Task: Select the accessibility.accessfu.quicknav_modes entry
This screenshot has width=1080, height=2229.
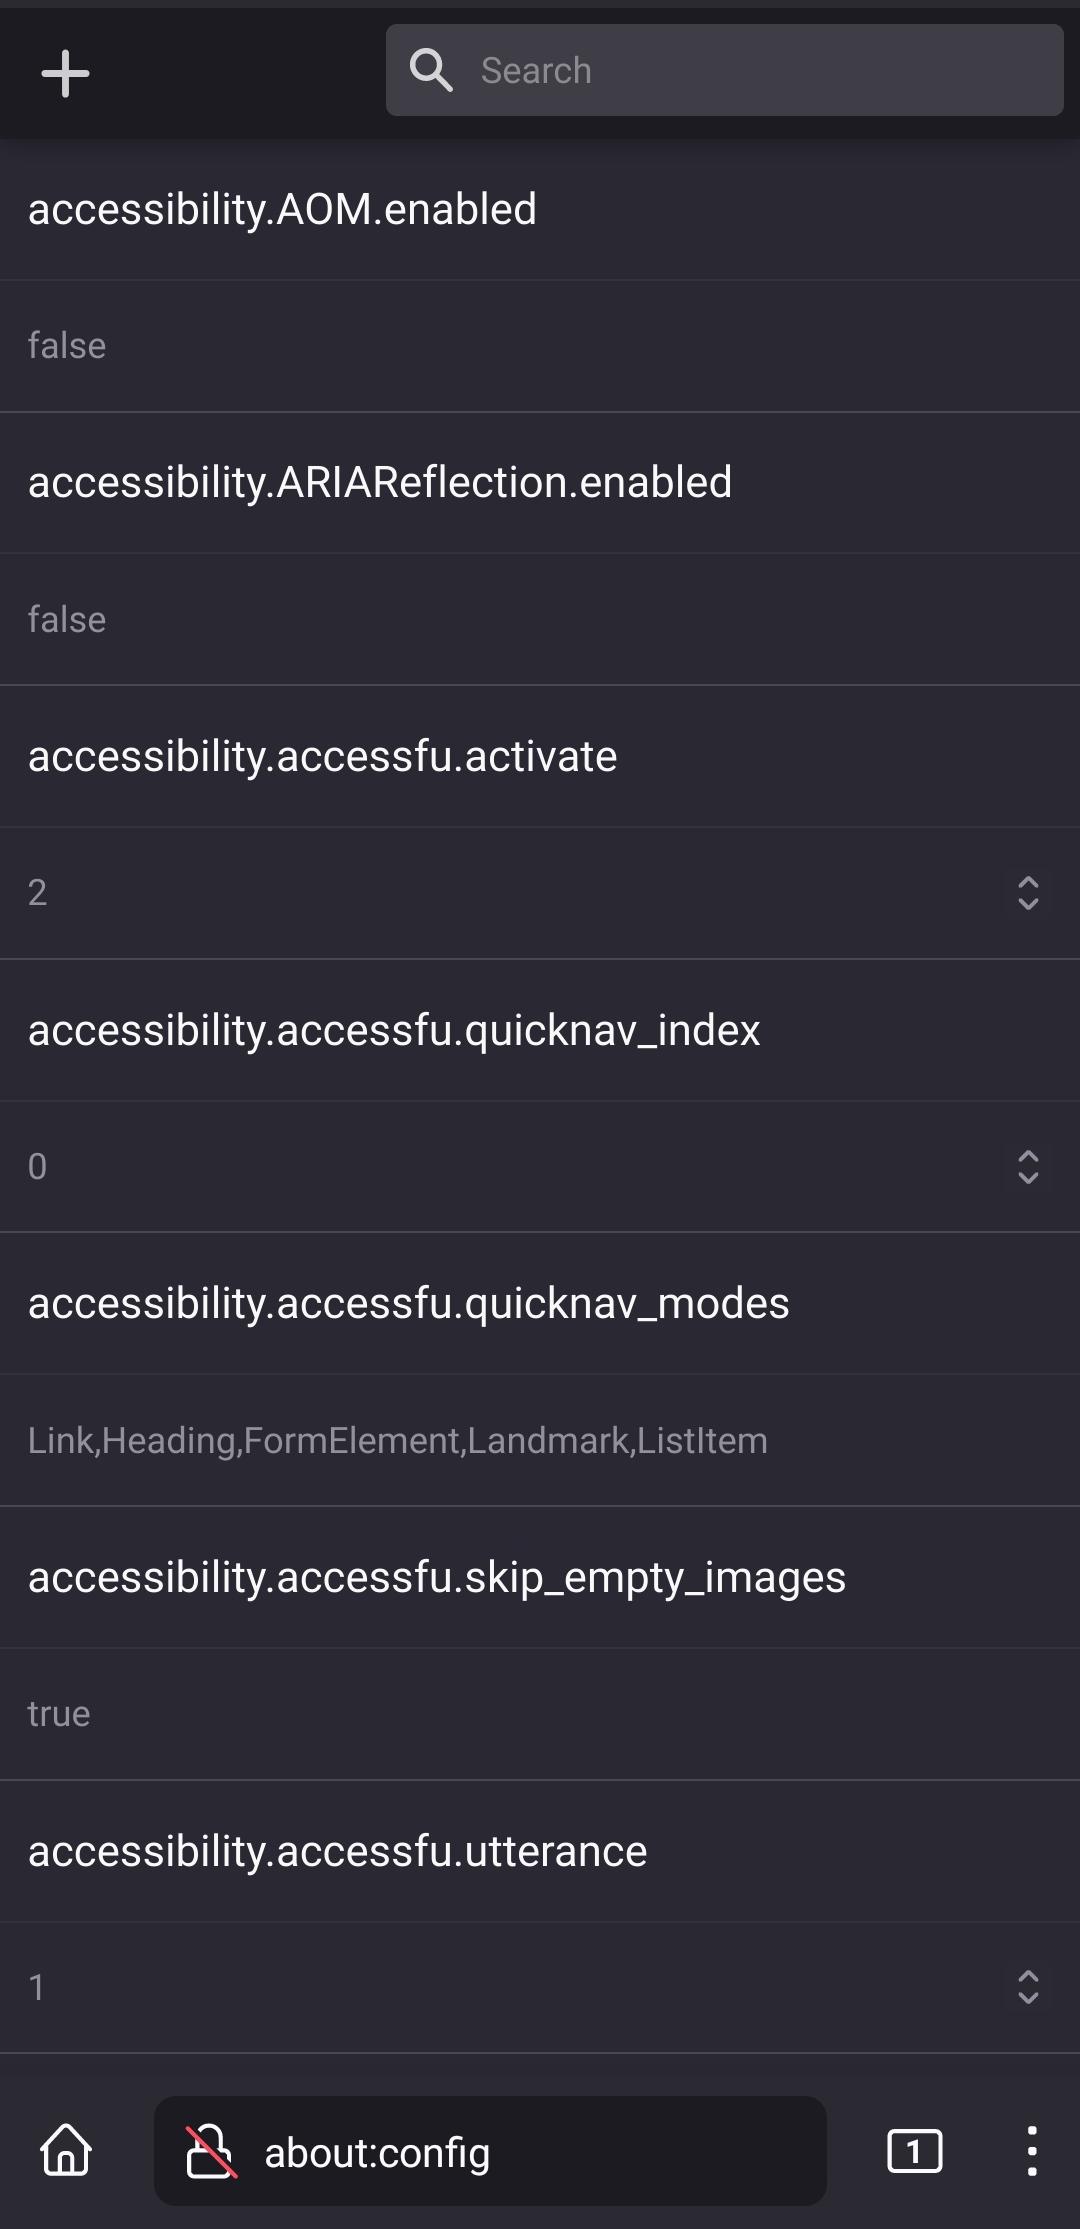Action: tap(408, 1302)
